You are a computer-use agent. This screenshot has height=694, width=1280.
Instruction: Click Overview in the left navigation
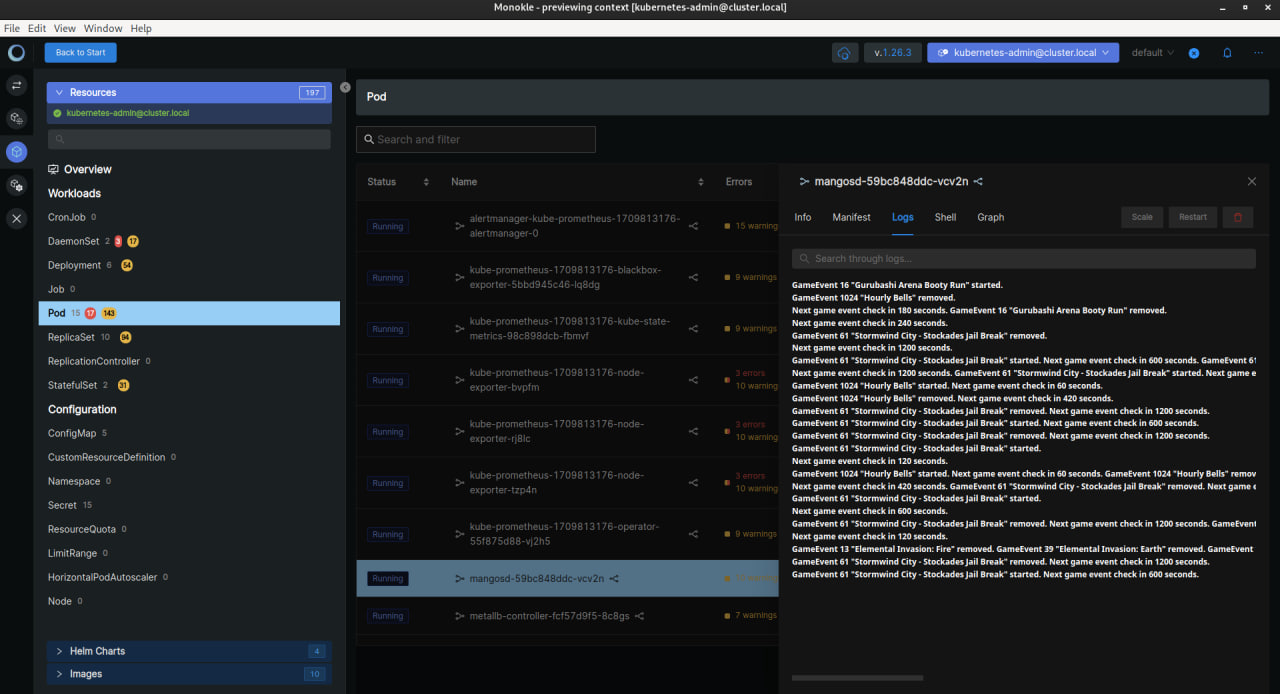(x=88, y=169)
